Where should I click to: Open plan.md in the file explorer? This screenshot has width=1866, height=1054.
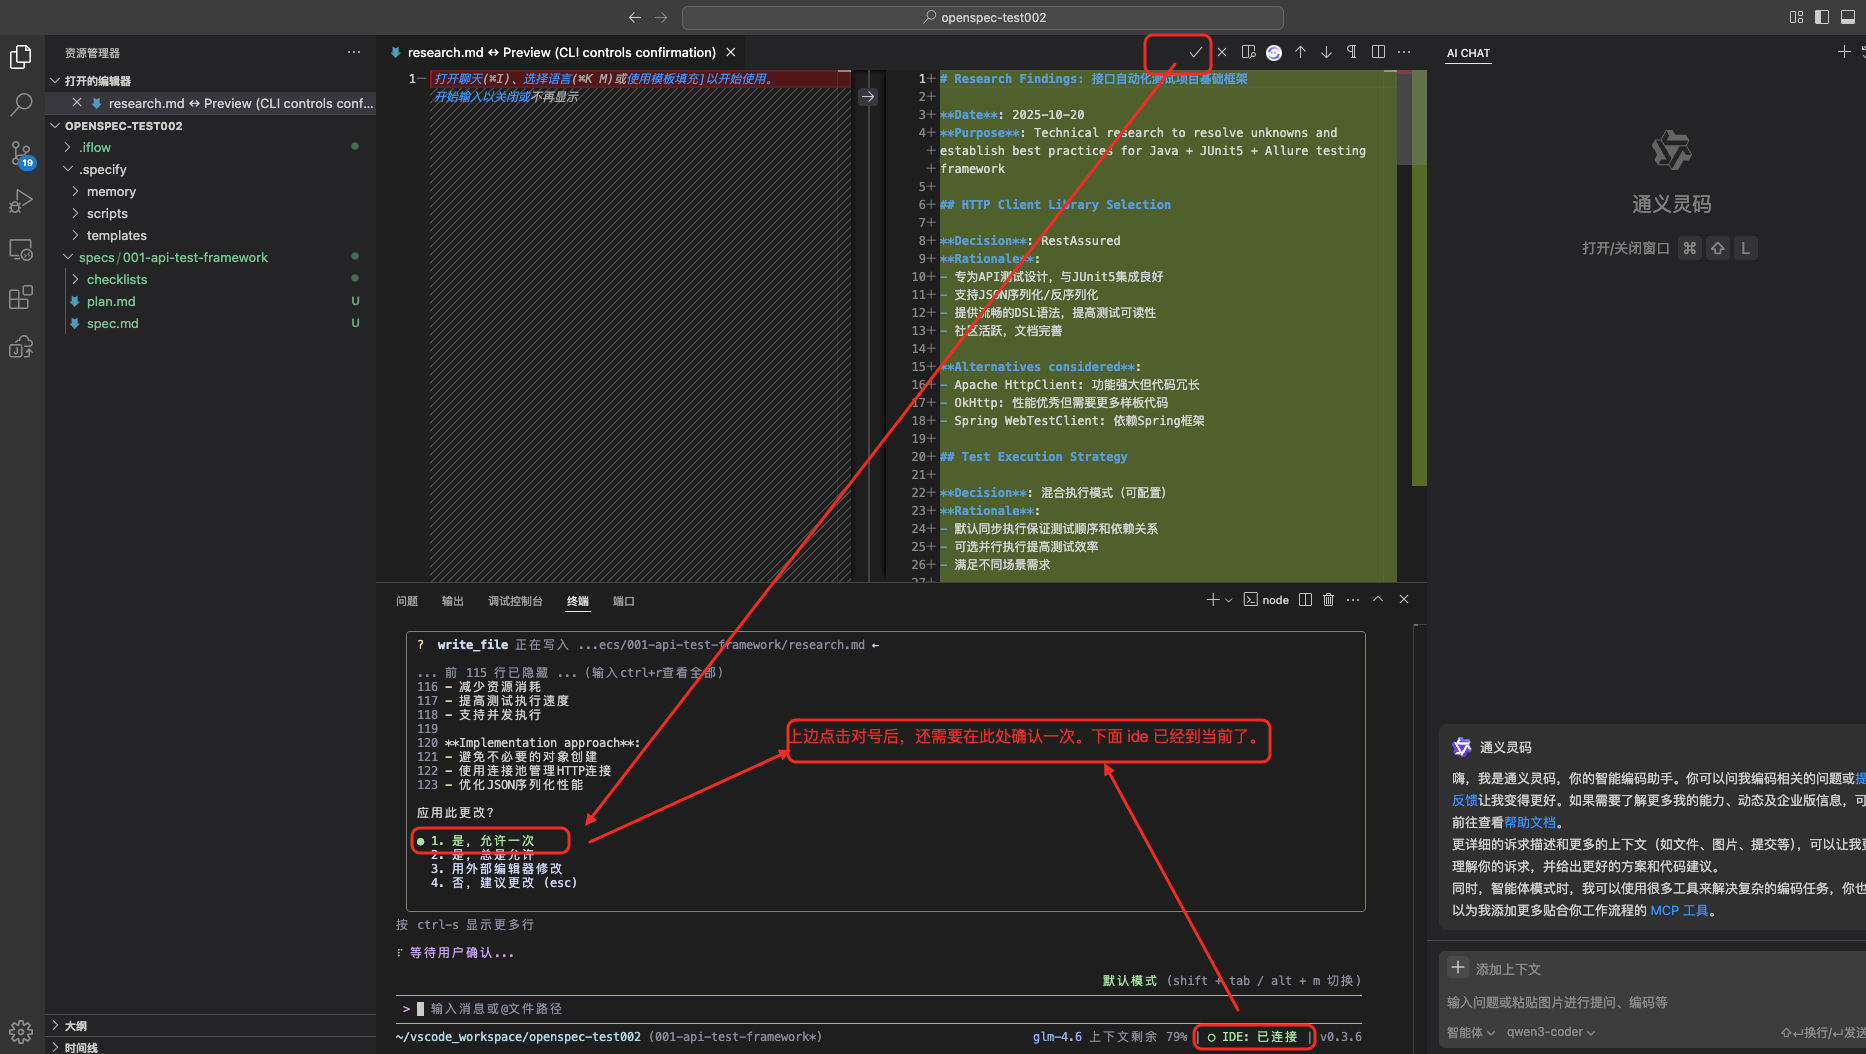(x=111, y=301)
